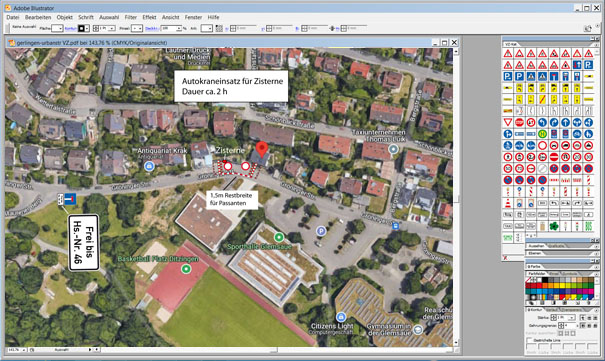Select the 'Frei bis Hs.-Nr. 46' sign object
605x361 pixels.
point(84,243)
